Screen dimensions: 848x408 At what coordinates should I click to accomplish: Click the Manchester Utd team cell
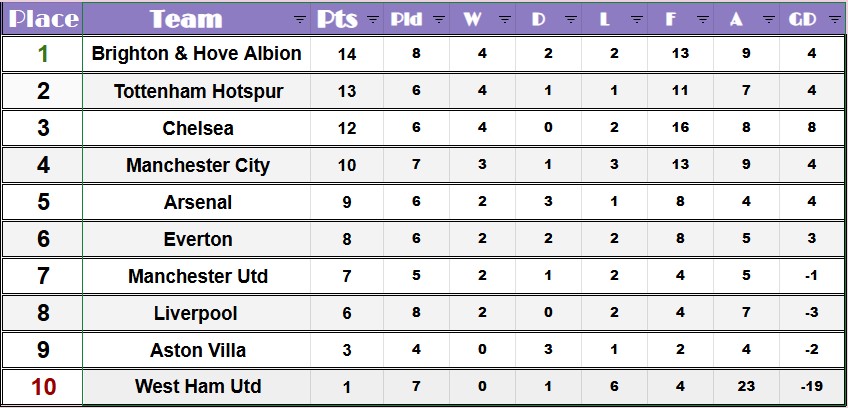(198, 276)
